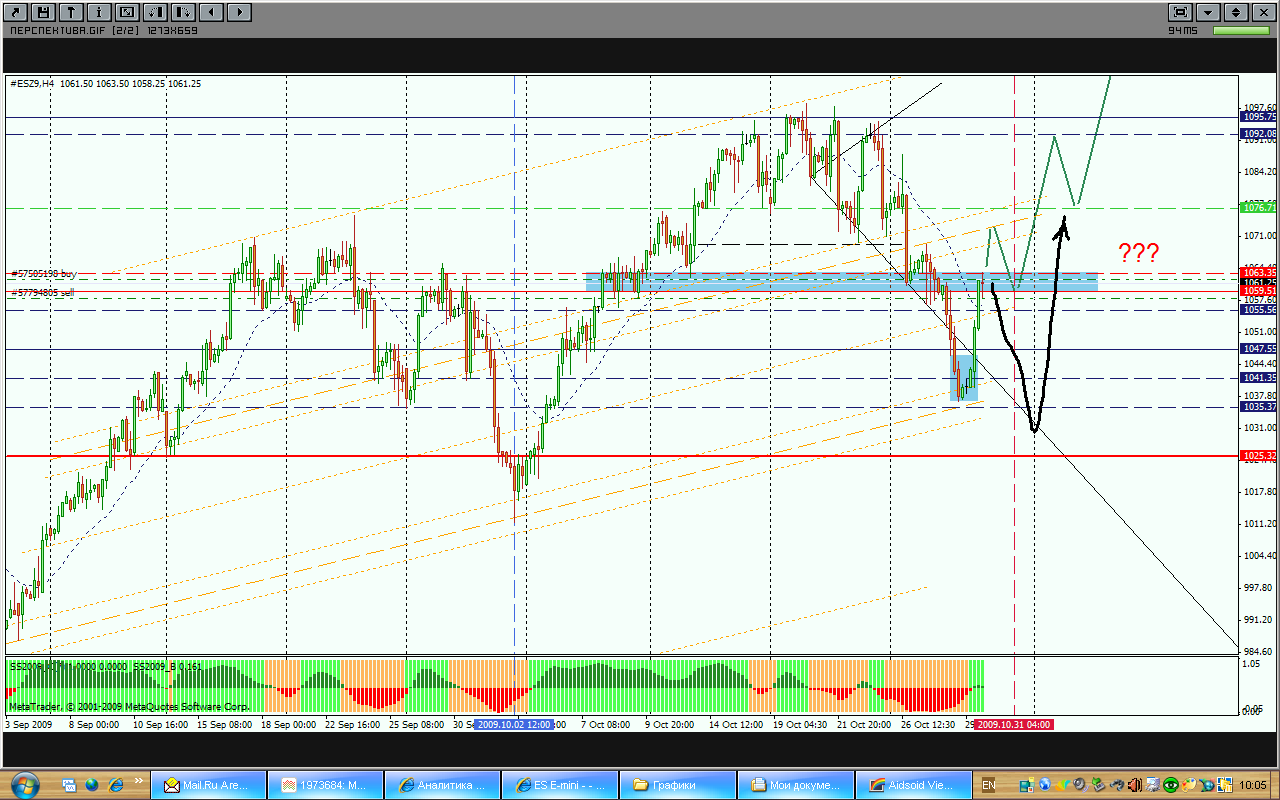Image resolution: width=1280 pixels, height=800 pixels.
Task: Click the floppy disk save icon
Action: click(44, 12)
